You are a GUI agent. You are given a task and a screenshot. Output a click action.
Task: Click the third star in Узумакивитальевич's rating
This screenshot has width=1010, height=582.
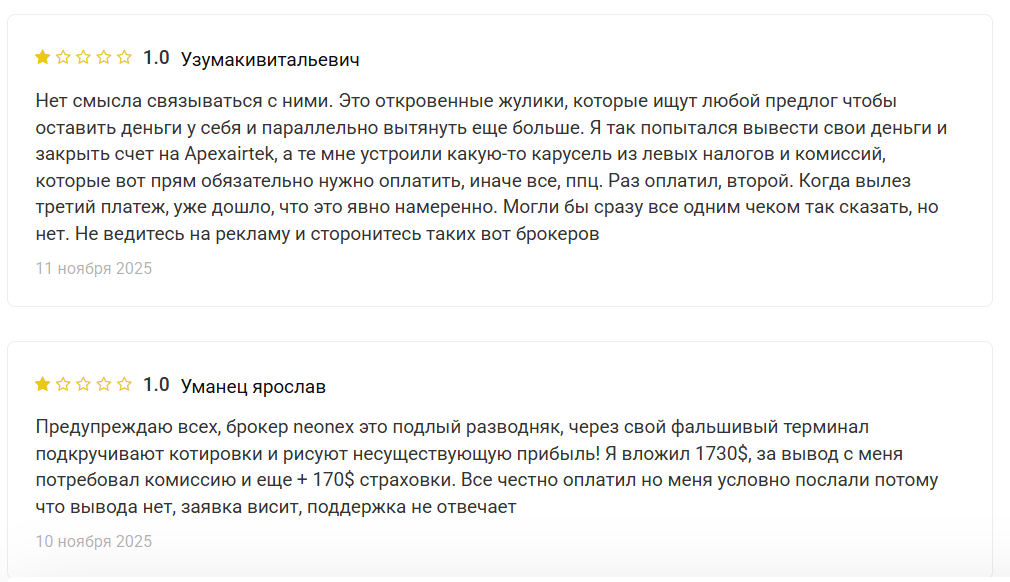click(x=83, y=58)
